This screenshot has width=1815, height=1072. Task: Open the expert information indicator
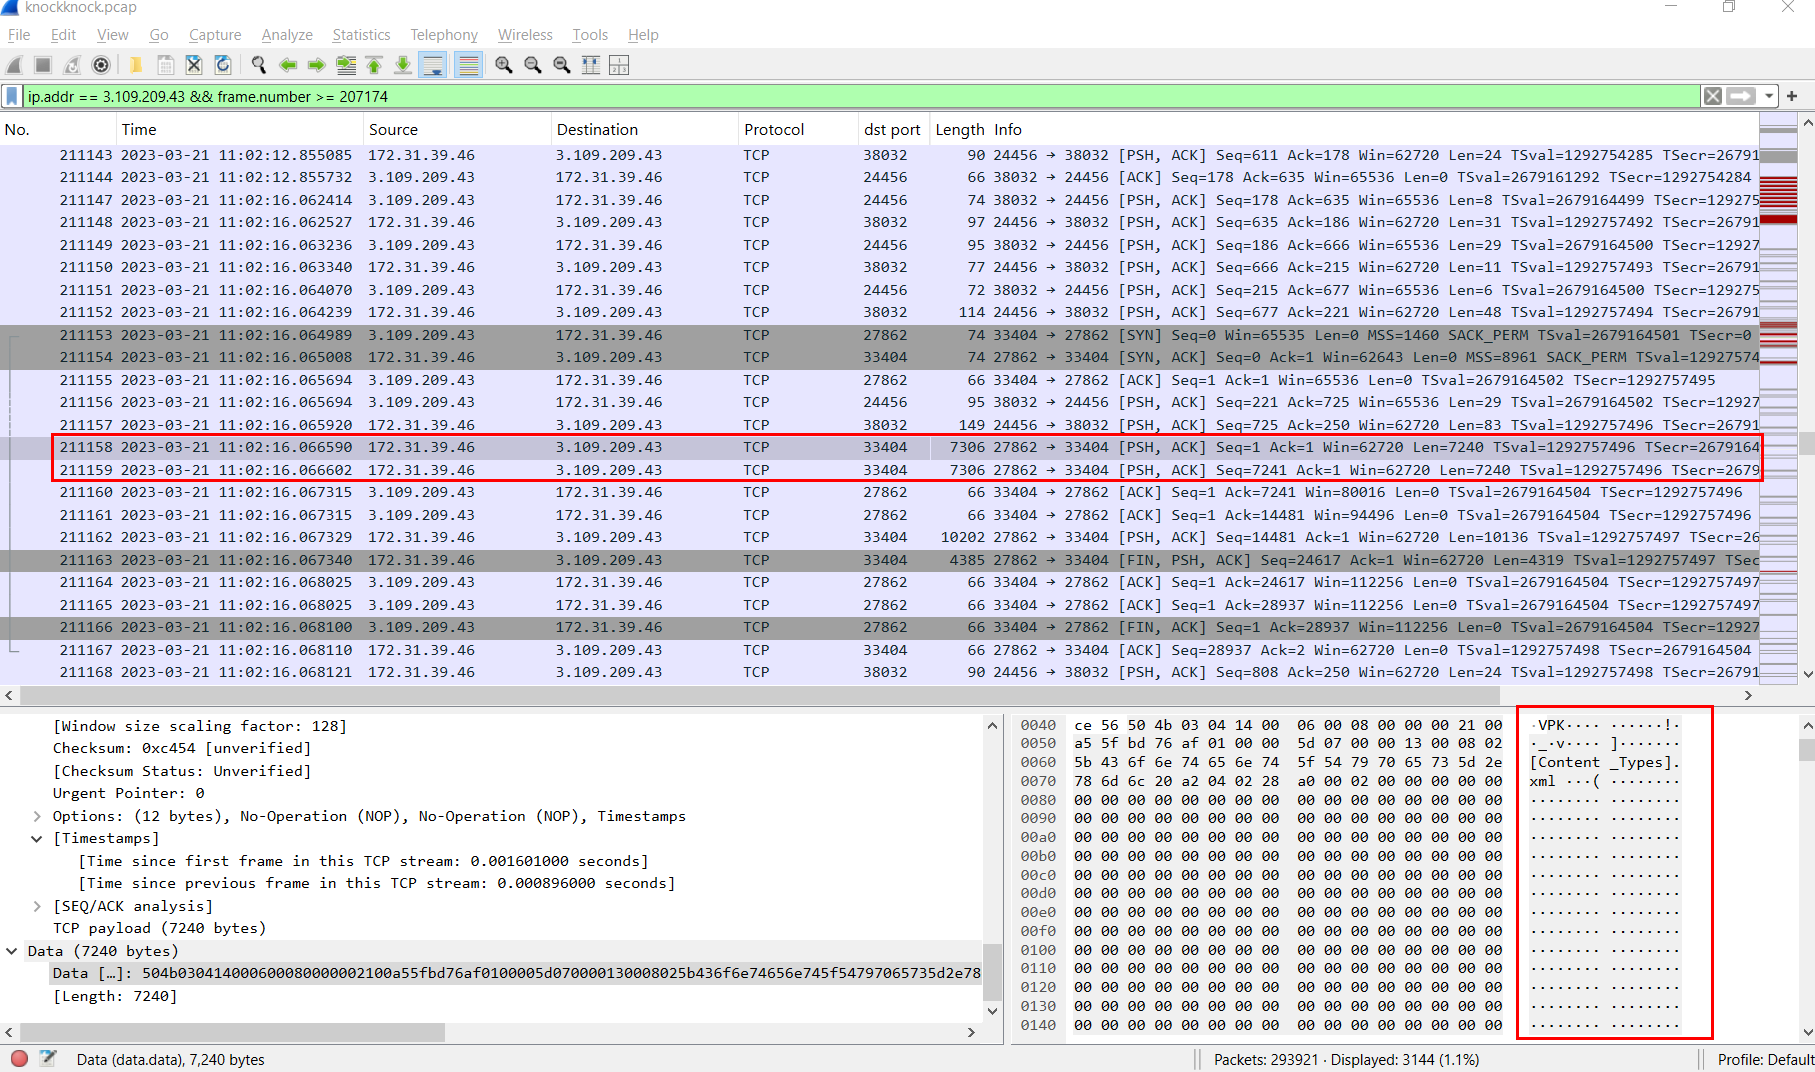pyautogui.click(x=19, y=1059)
